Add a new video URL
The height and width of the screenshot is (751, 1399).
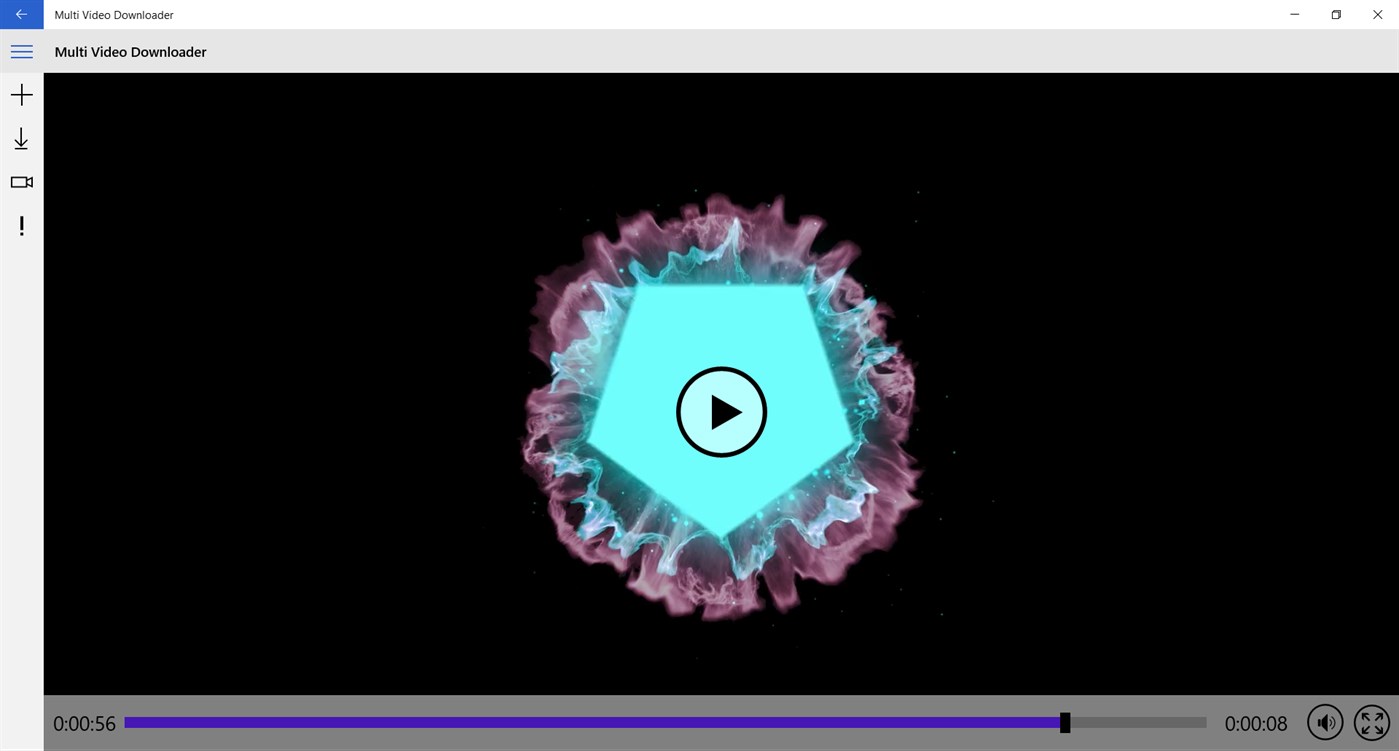pos(21,94)
